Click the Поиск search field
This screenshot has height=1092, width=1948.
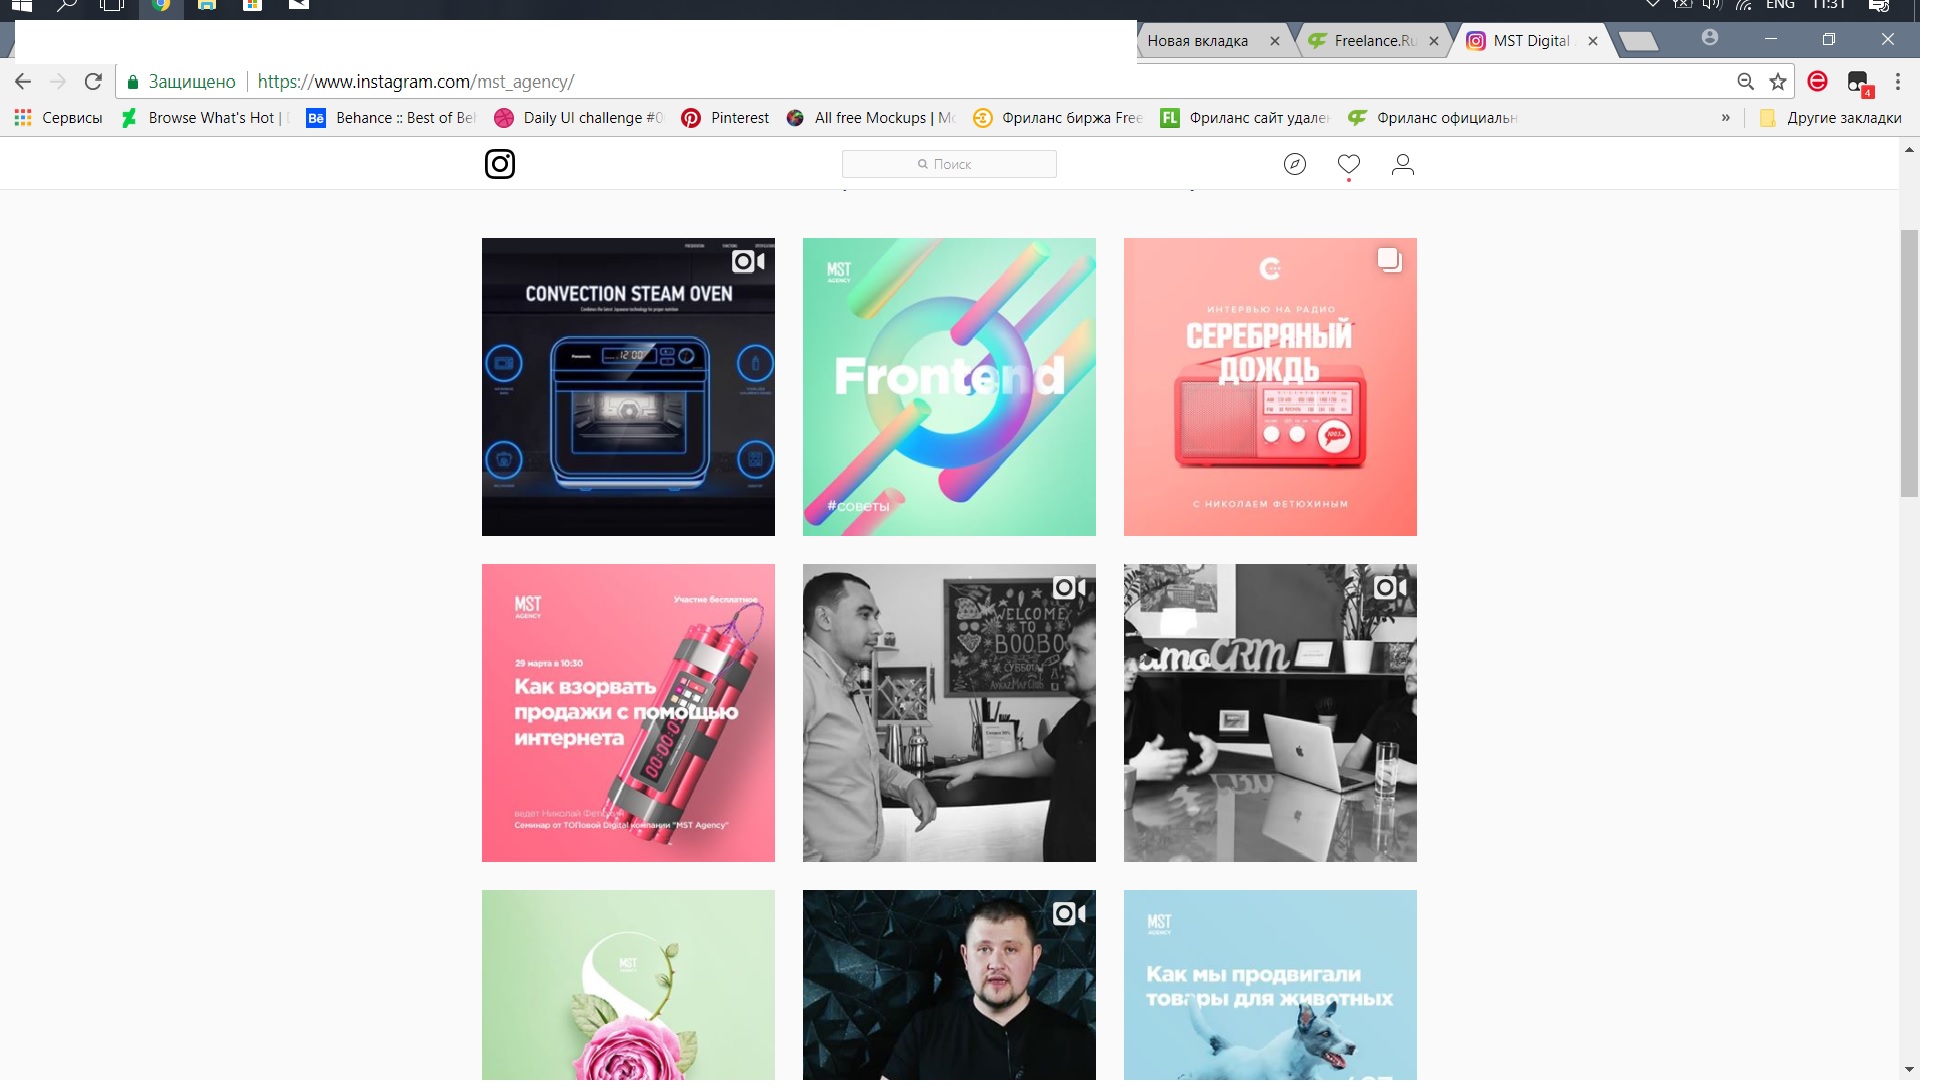(x=949, y=164)
